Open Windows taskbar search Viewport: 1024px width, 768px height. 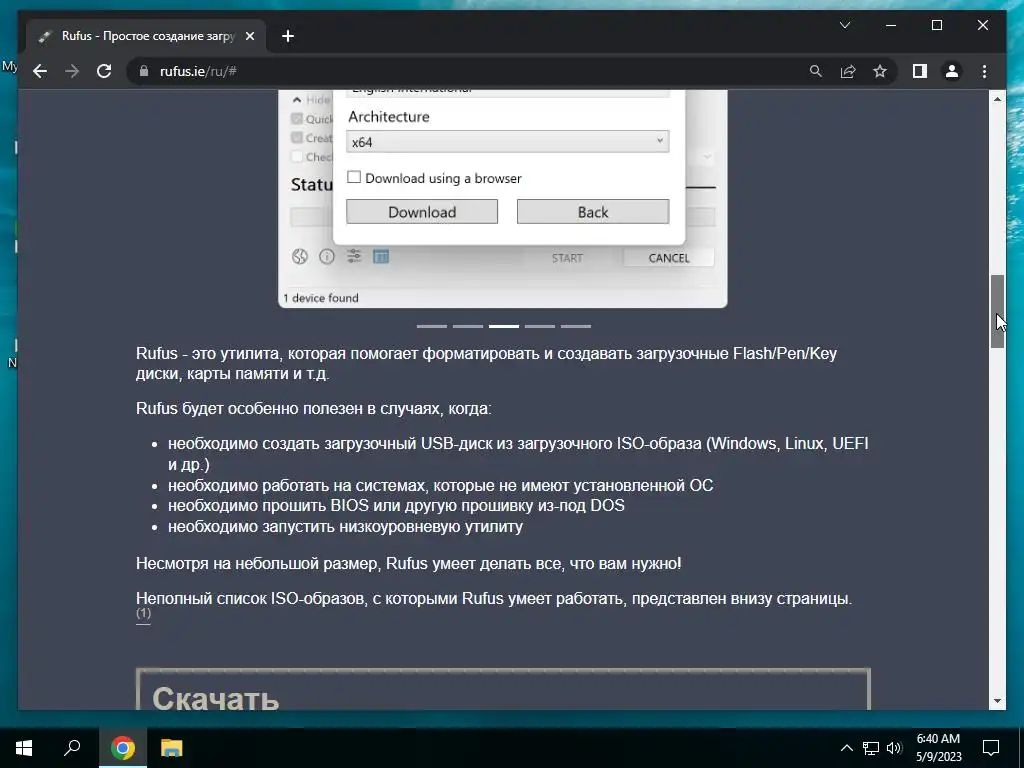point(72,748)
